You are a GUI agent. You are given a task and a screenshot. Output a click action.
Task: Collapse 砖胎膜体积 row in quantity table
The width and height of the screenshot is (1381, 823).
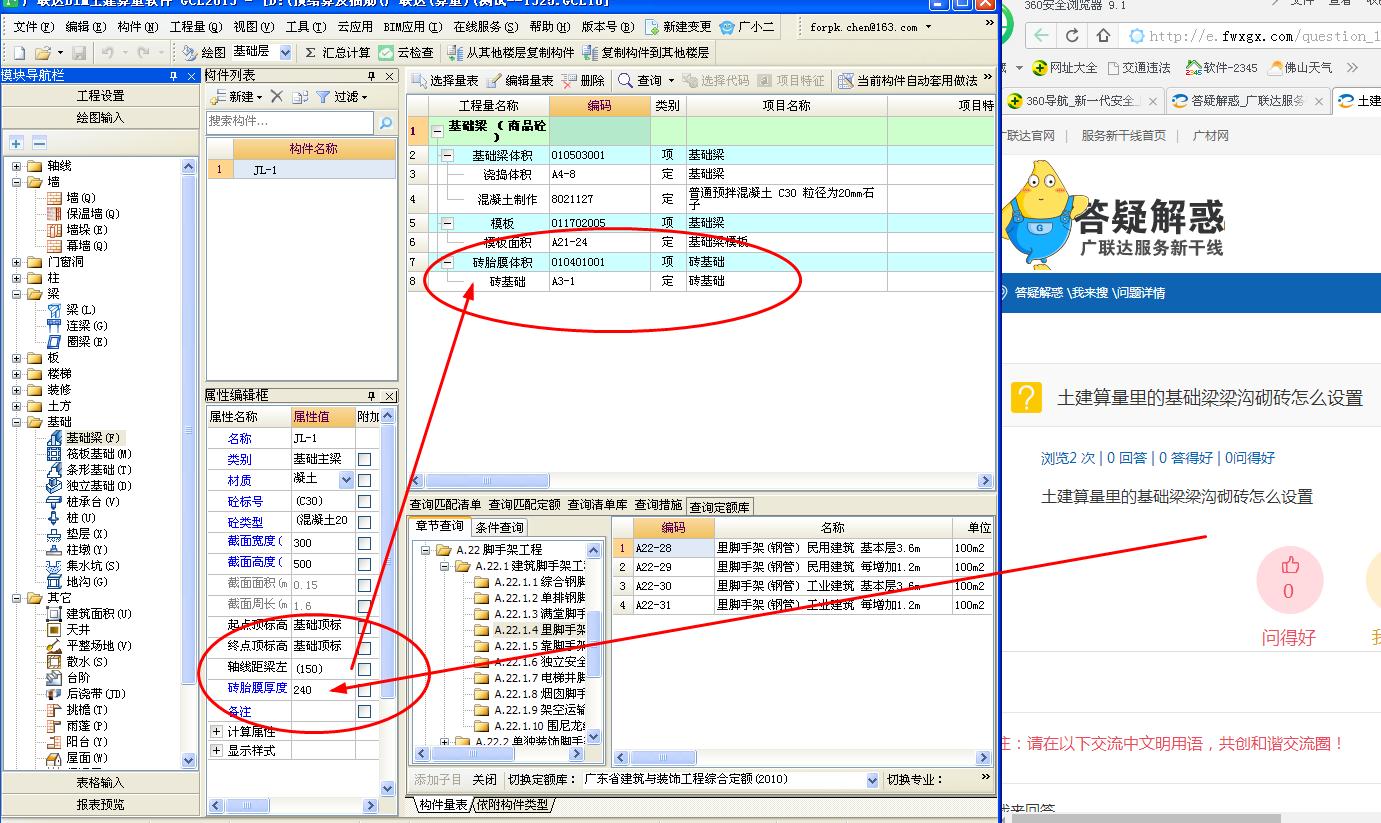(447, 262)
